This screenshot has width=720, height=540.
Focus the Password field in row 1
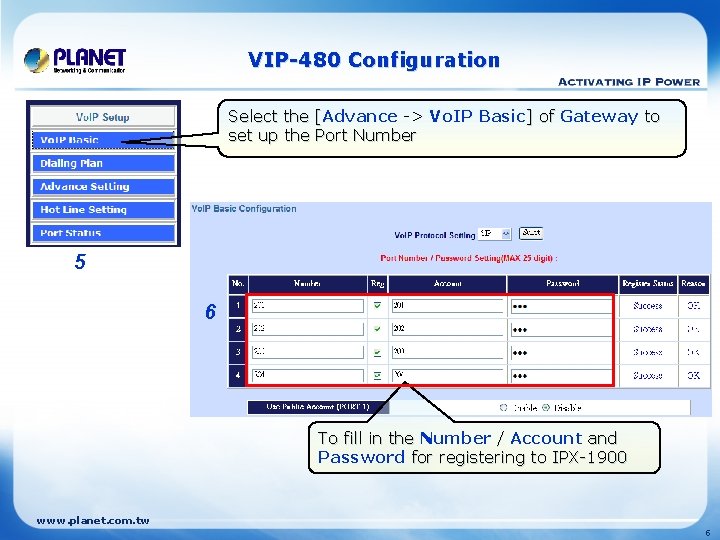coord(561,306)
